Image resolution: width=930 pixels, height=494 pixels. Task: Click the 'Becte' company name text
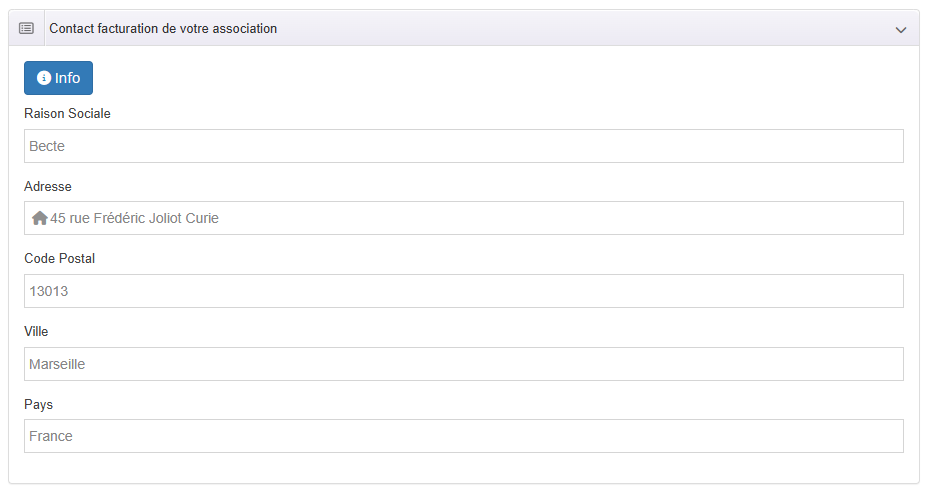pos(47,146)
